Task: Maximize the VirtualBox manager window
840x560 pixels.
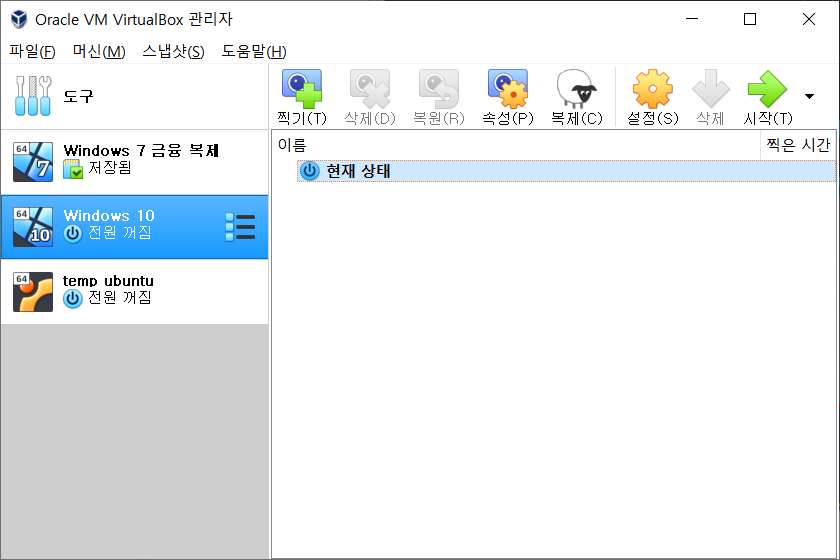Action: tap(750, 19)
